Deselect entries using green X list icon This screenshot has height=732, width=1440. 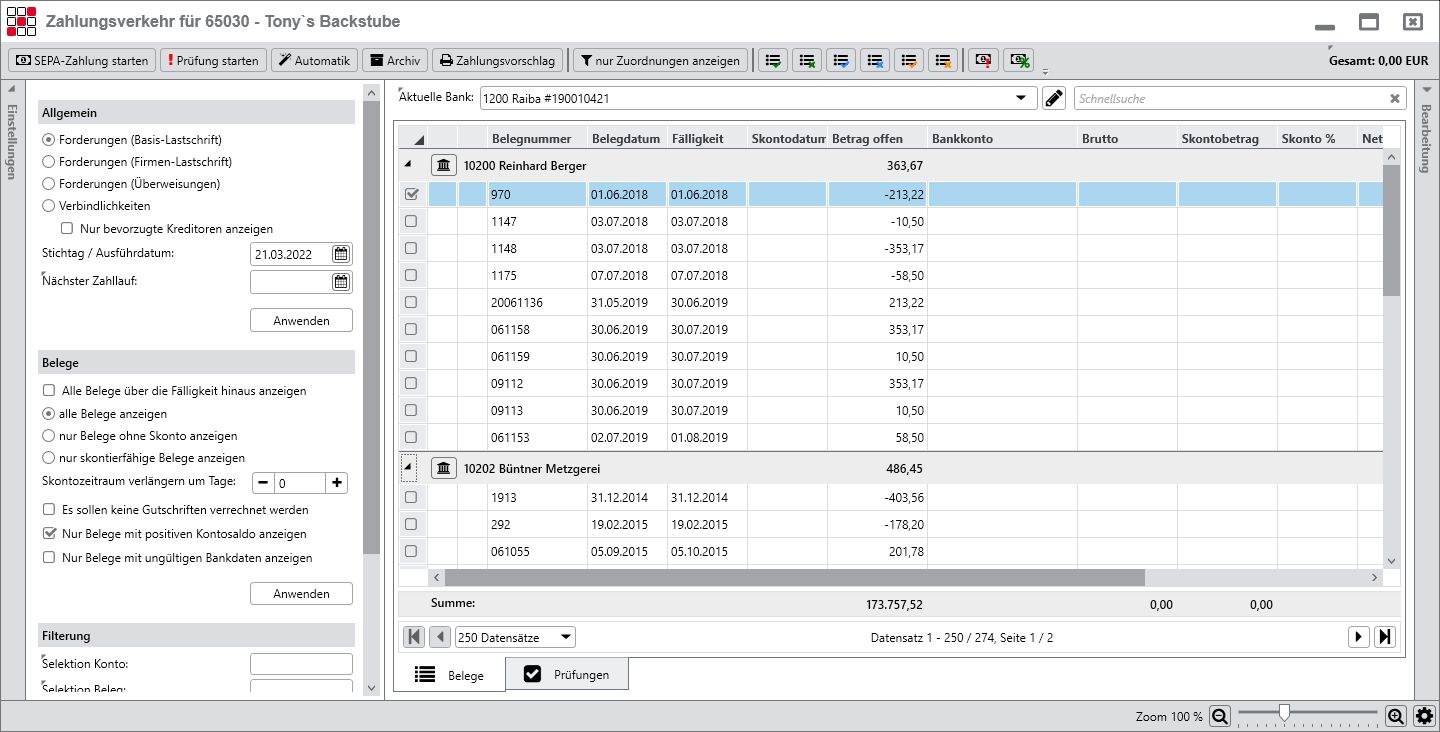coord(807,60)
